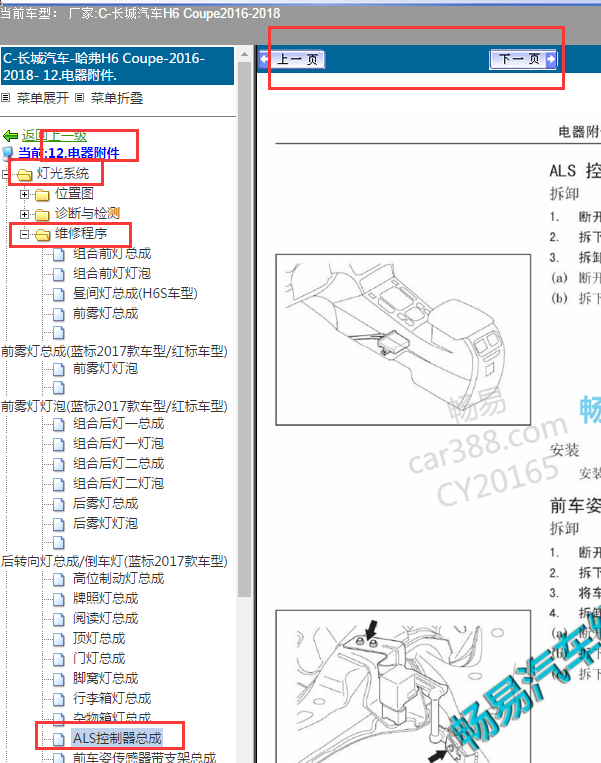Click the ALS controller console diagram image

tap(403, 340)
